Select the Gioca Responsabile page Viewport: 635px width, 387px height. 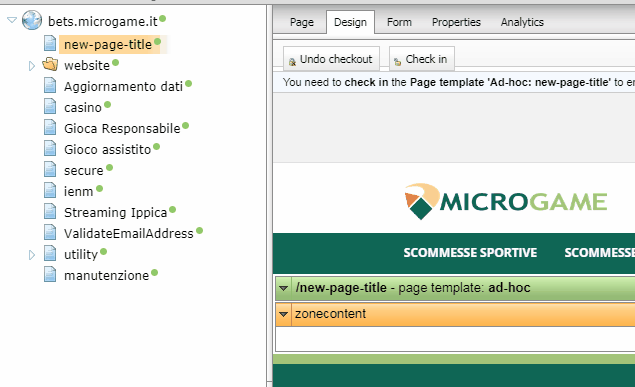(x=122, y=129)
